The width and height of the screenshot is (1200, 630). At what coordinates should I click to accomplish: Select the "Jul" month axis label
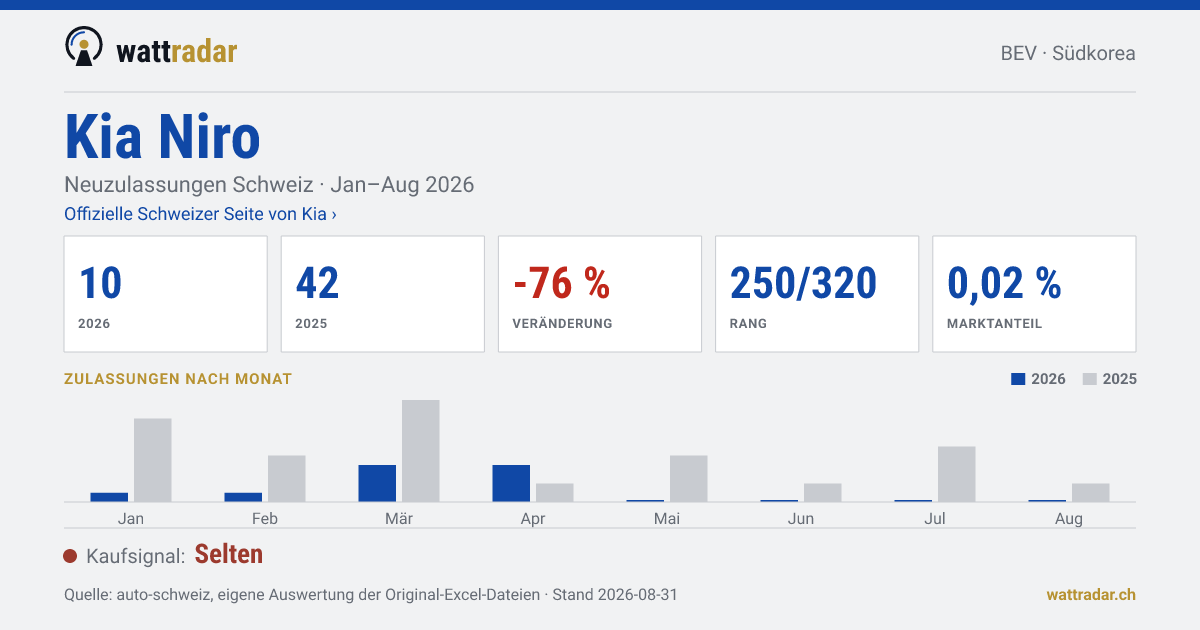click(x=935, y=519)
